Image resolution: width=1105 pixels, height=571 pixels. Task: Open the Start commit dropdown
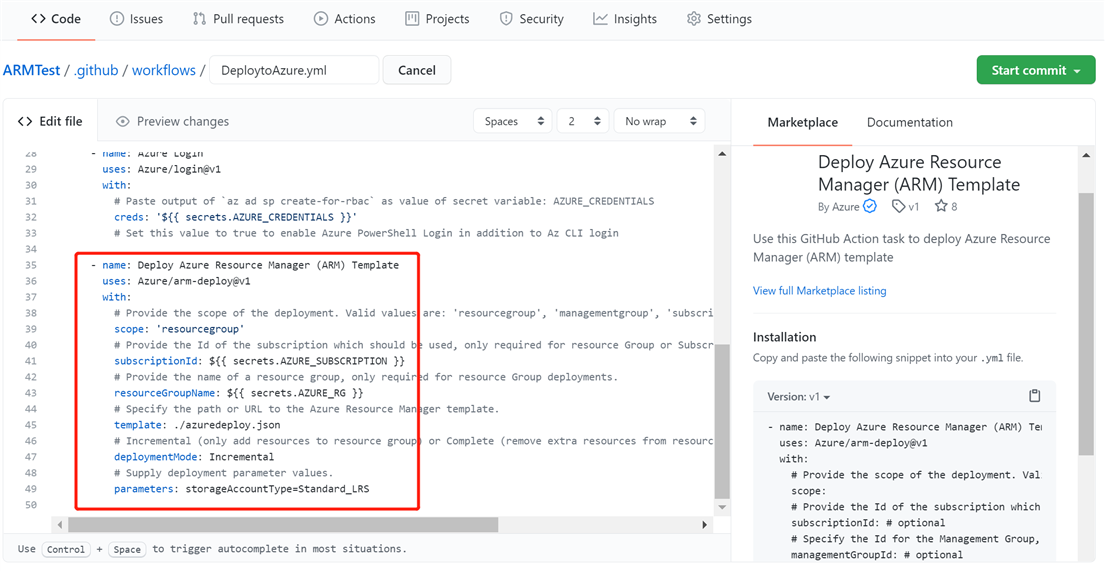(1036, 70)
